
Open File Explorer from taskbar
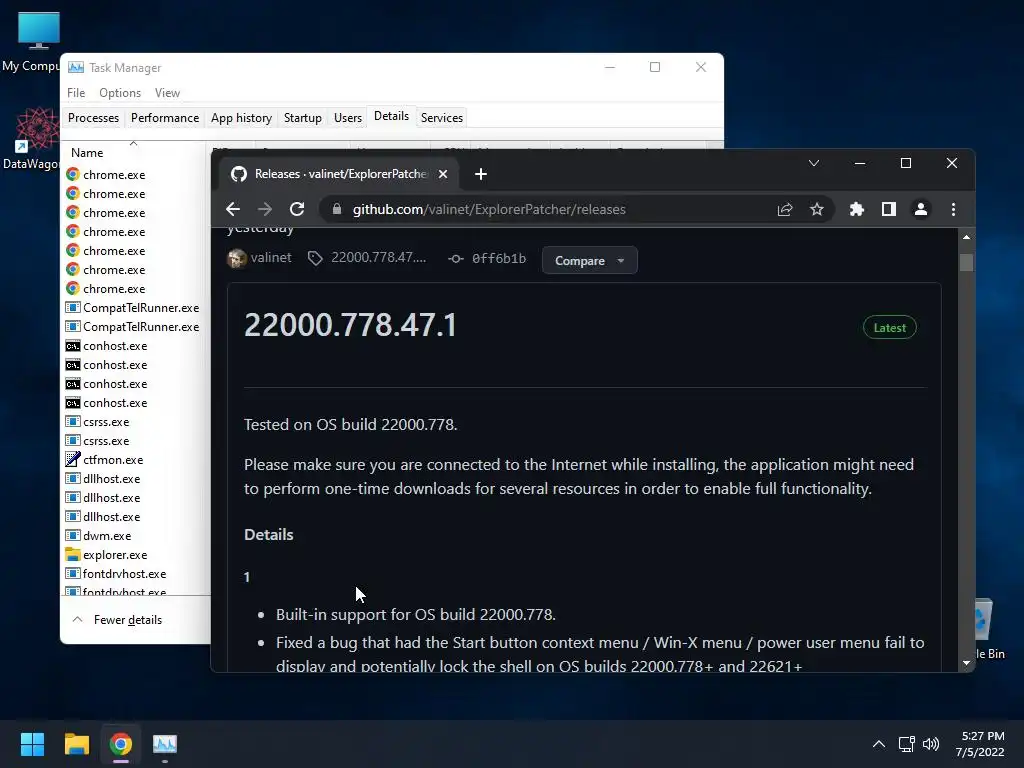76,744
